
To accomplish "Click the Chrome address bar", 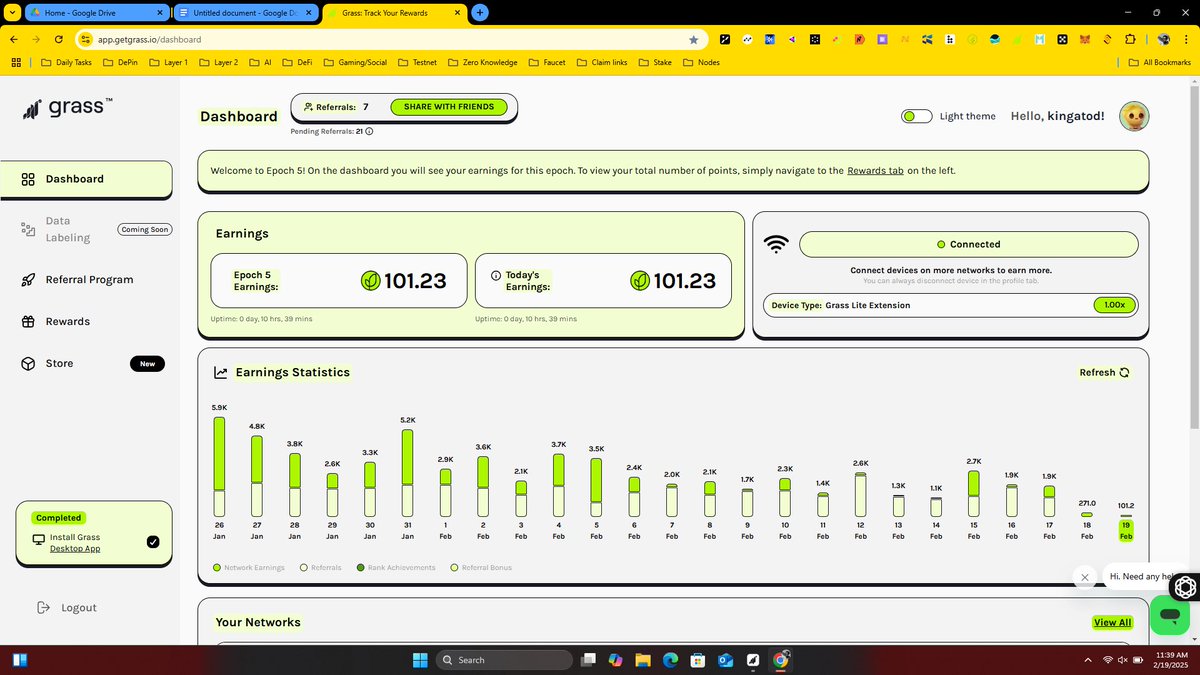I will pos(390,40).
